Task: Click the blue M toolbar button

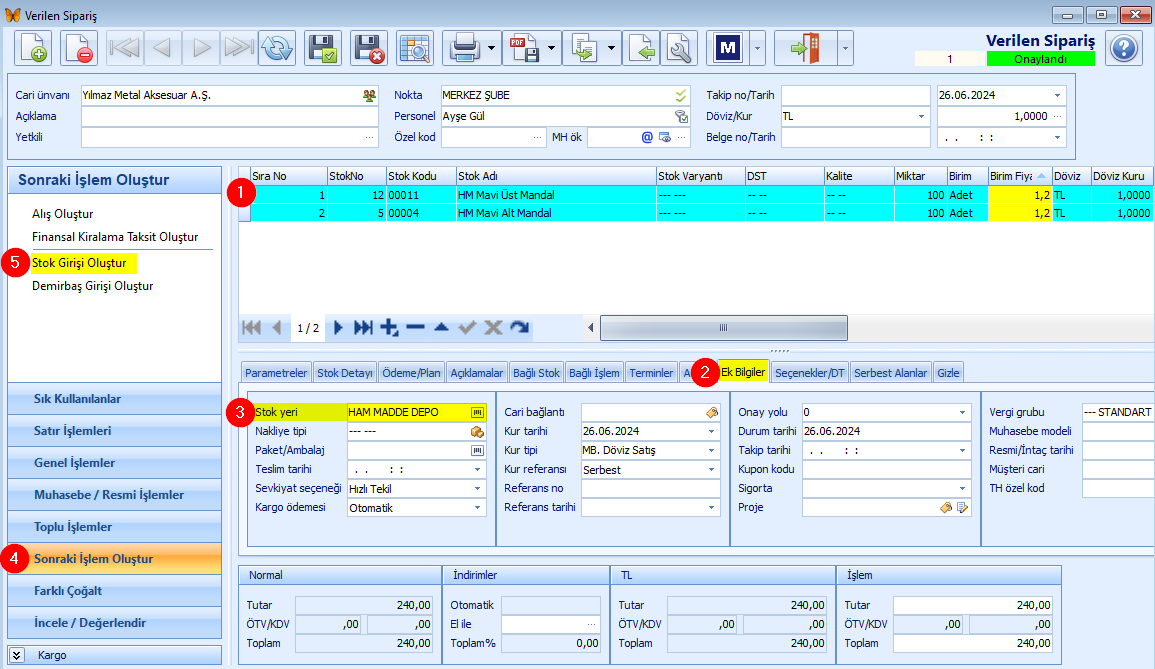Action: (x=728, y=49)
